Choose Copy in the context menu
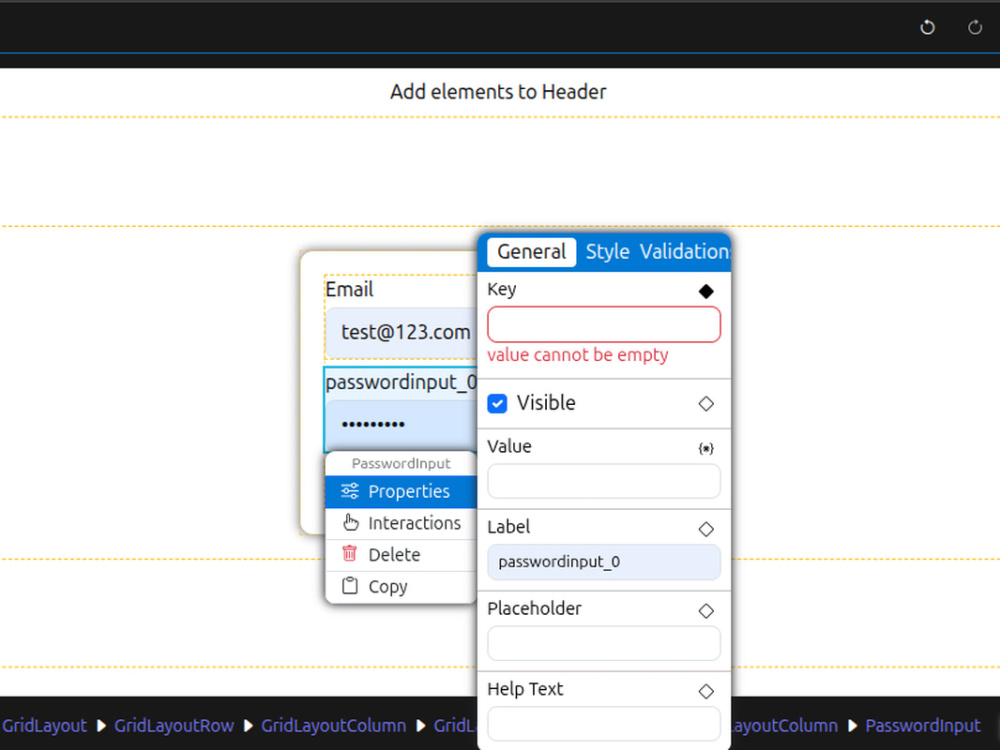 click(x=401, y=587)
